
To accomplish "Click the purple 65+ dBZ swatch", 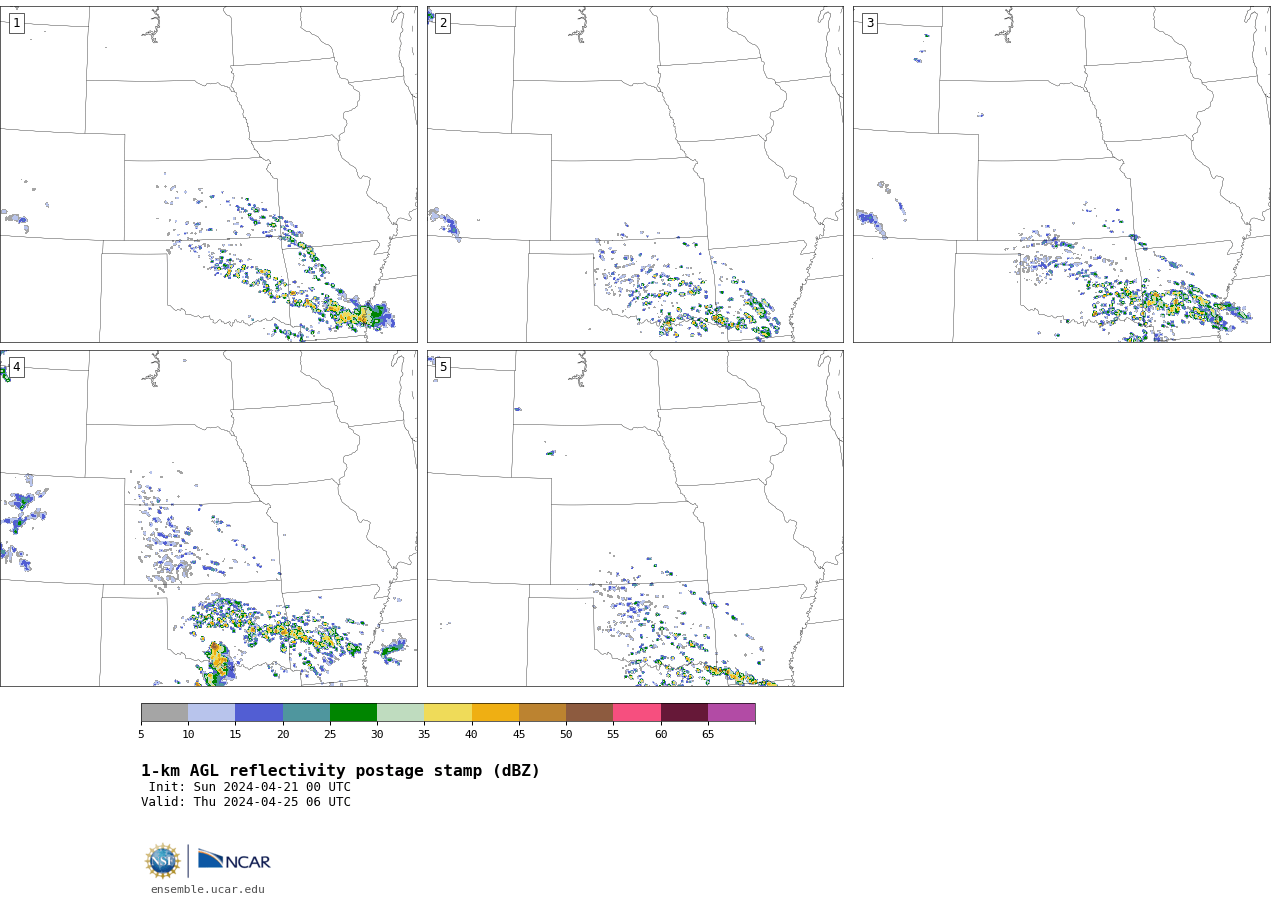I will tap(731, 713).
